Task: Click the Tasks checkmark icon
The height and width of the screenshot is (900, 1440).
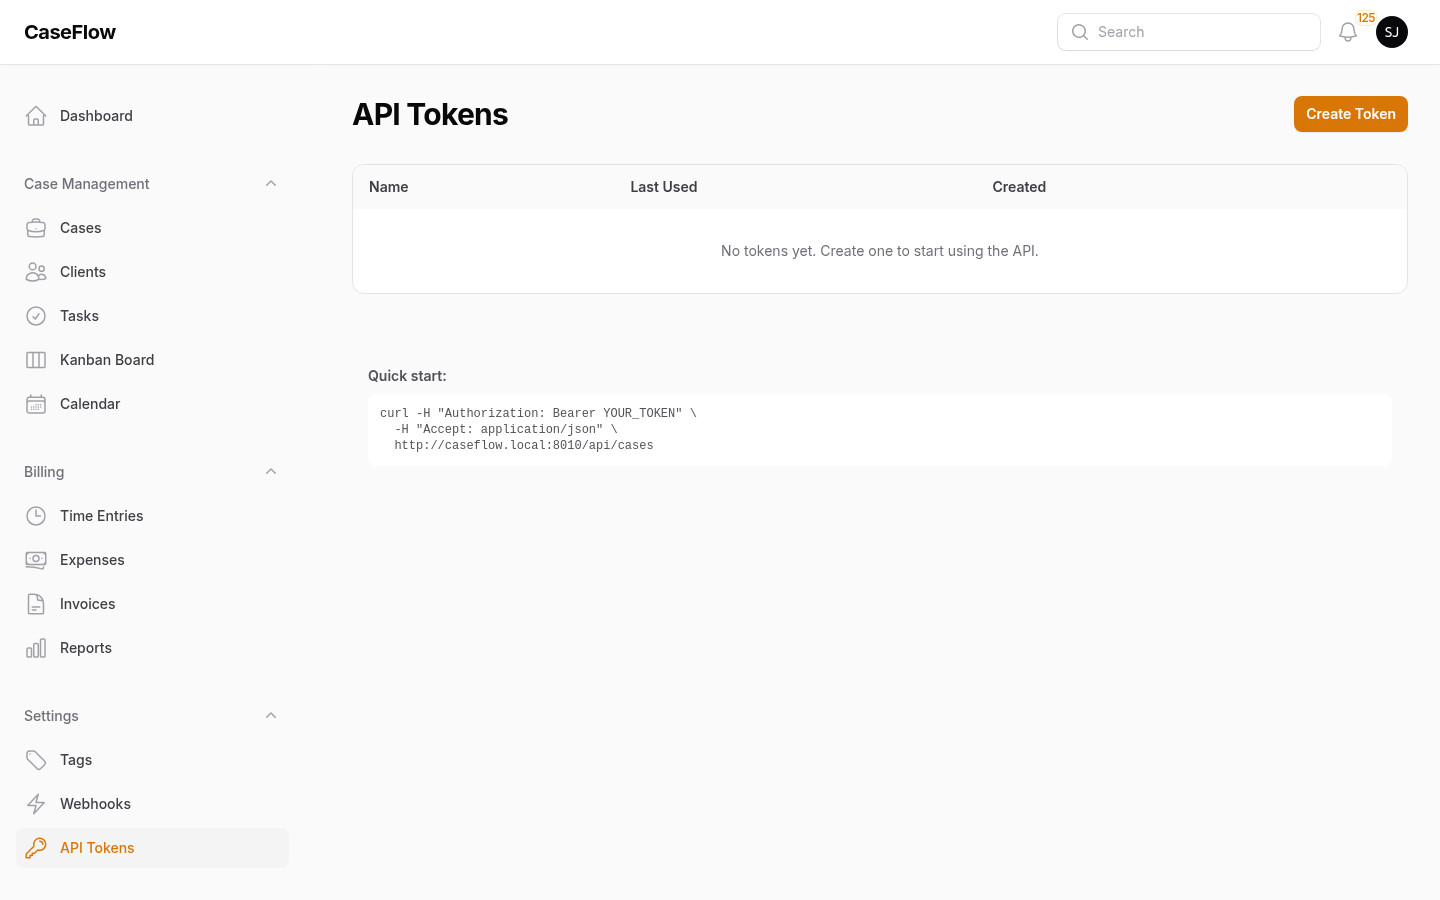Action: (x=36, y=316)
